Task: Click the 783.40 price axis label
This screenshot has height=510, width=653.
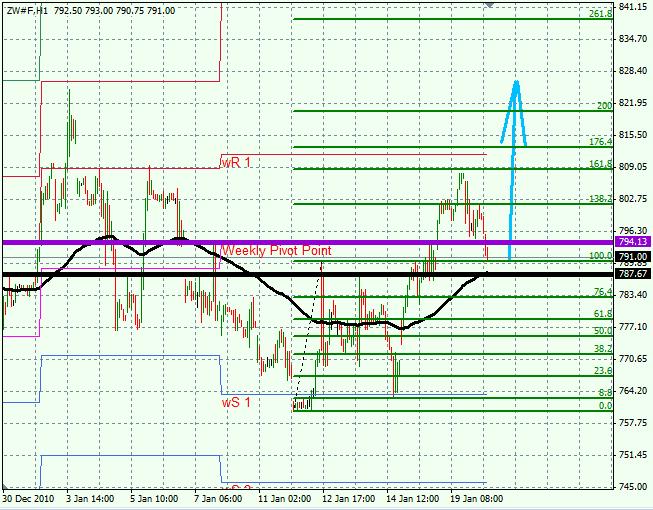Action: (633, 294)
